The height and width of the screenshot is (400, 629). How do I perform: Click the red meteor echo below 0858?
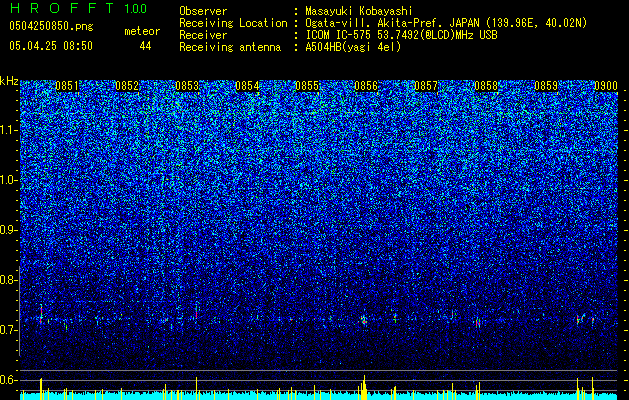pyautogui.click(x=478, y=323)
